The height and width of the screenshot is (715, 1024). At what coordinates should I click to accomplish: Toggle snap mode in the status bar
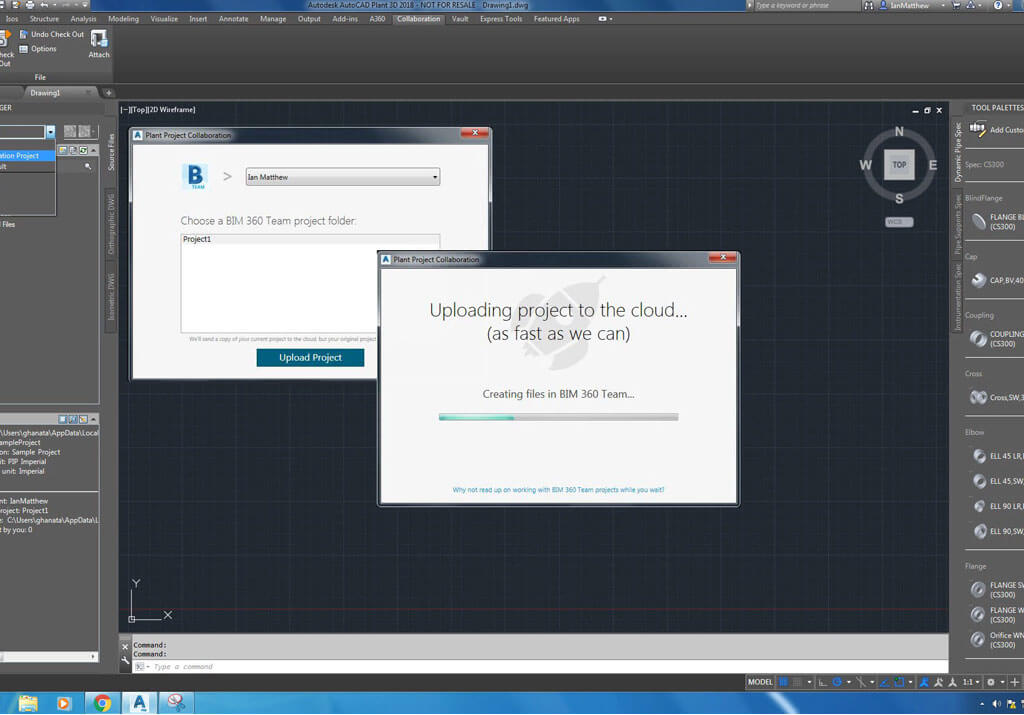(797, 682)
